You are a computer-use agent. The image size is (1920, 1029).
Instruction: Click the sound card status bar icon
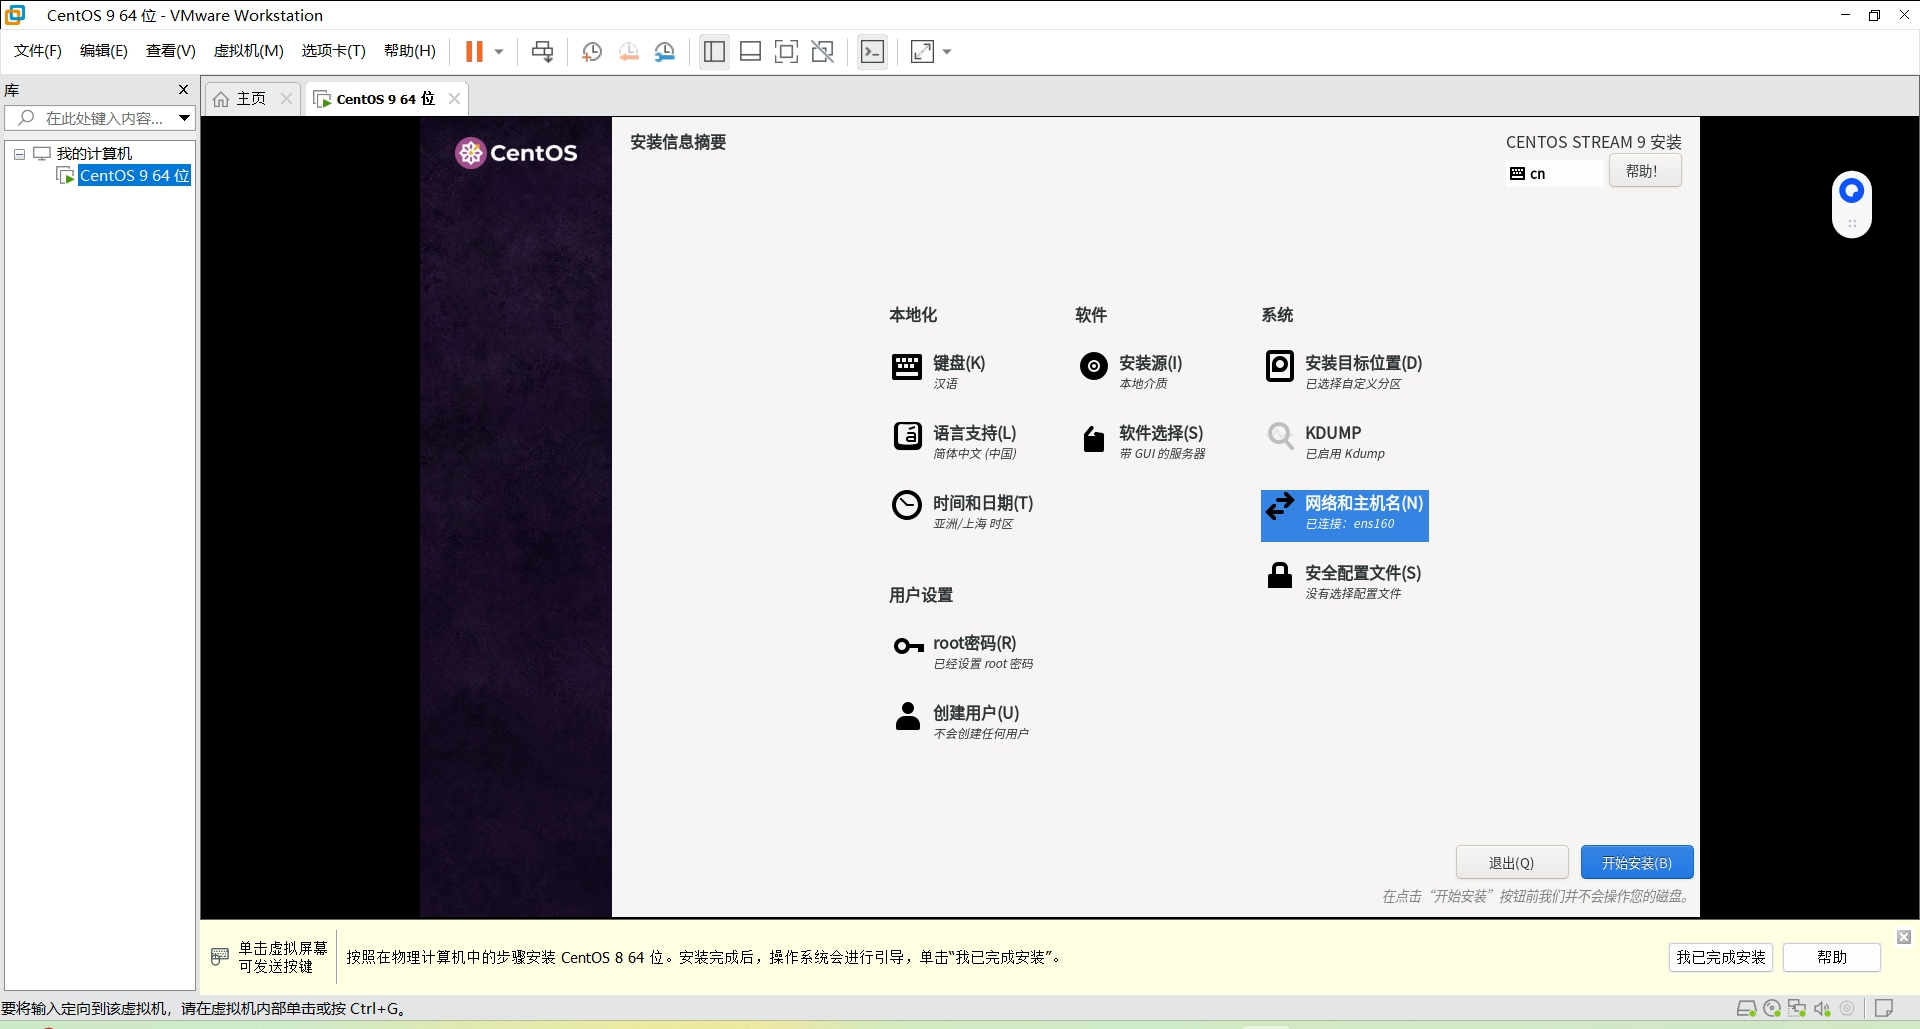[1822, 1008]
